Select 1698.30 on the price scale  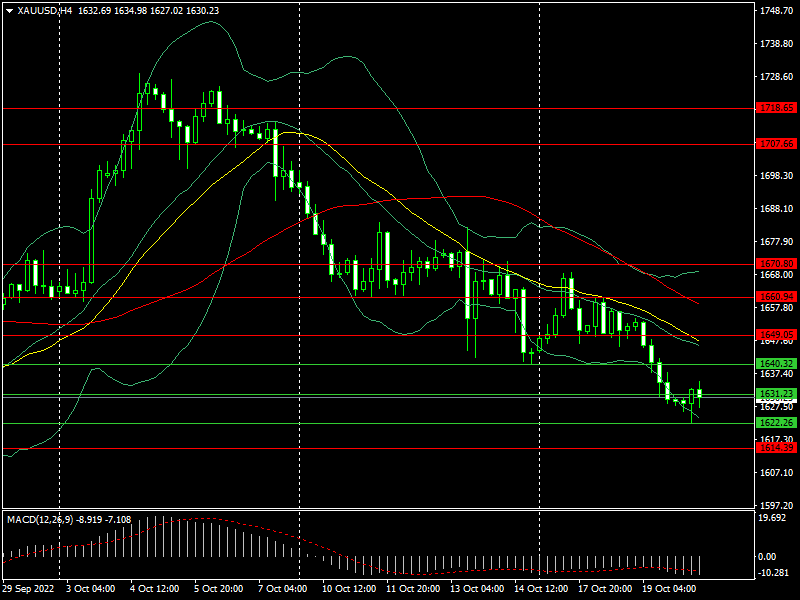pyautogui.click(x=777, y=176)
